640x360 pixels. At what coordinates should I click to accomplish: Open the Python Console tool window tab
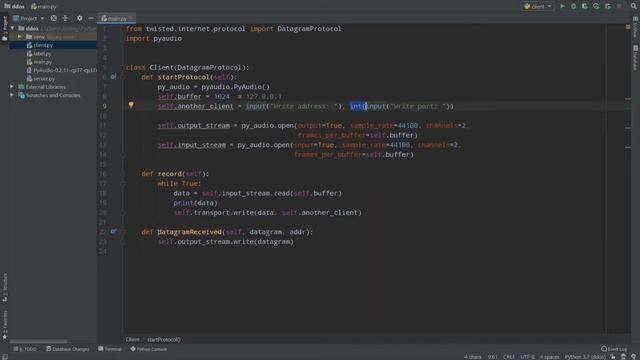pyautogui.click(x=149, y=349)
